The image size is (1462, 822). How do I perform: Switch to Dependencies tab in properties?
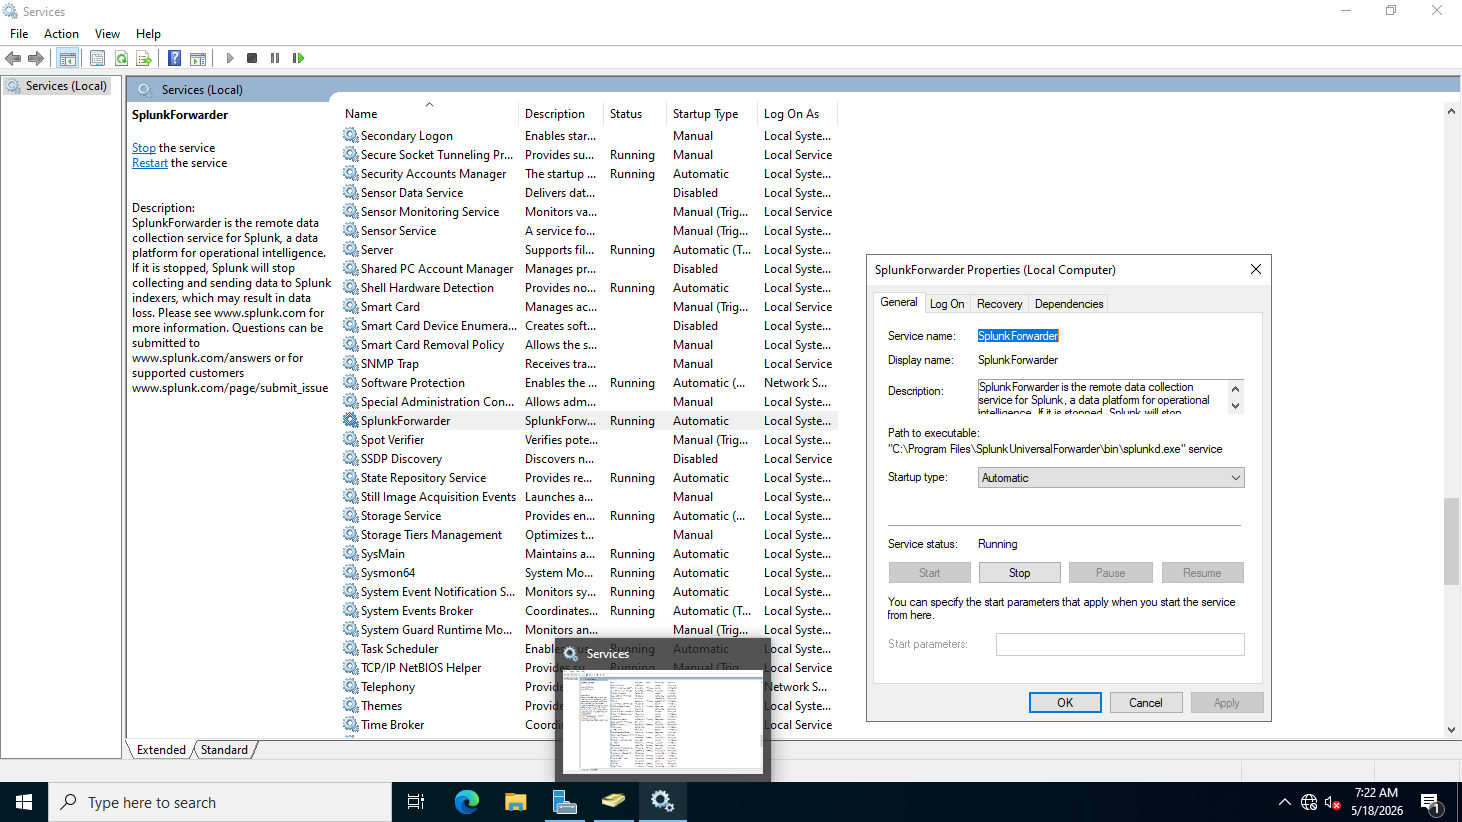click(x=1069, y=304)
